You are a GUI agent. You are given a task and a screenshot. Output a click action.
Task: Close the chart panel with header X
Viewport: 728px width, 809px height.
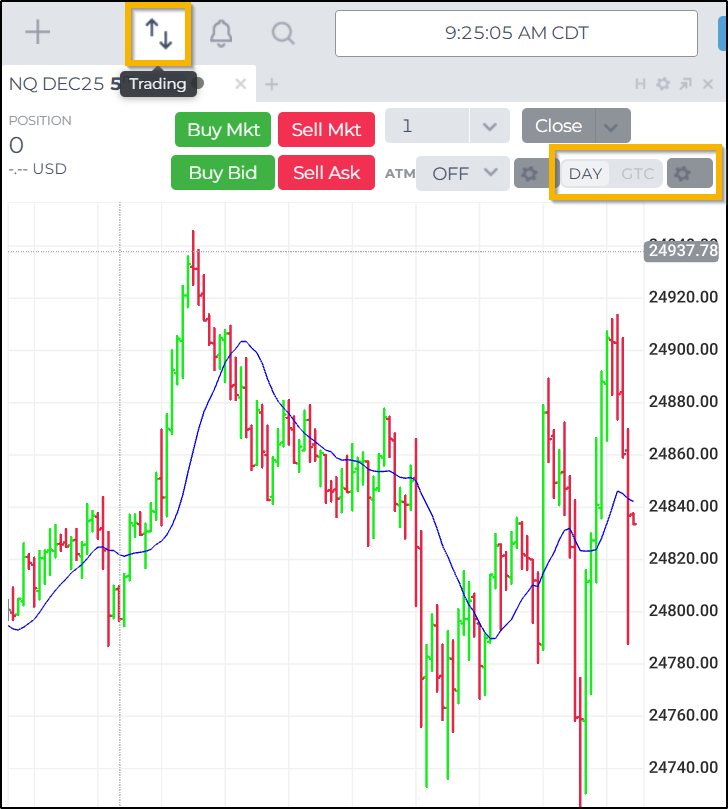coord(708,84)
